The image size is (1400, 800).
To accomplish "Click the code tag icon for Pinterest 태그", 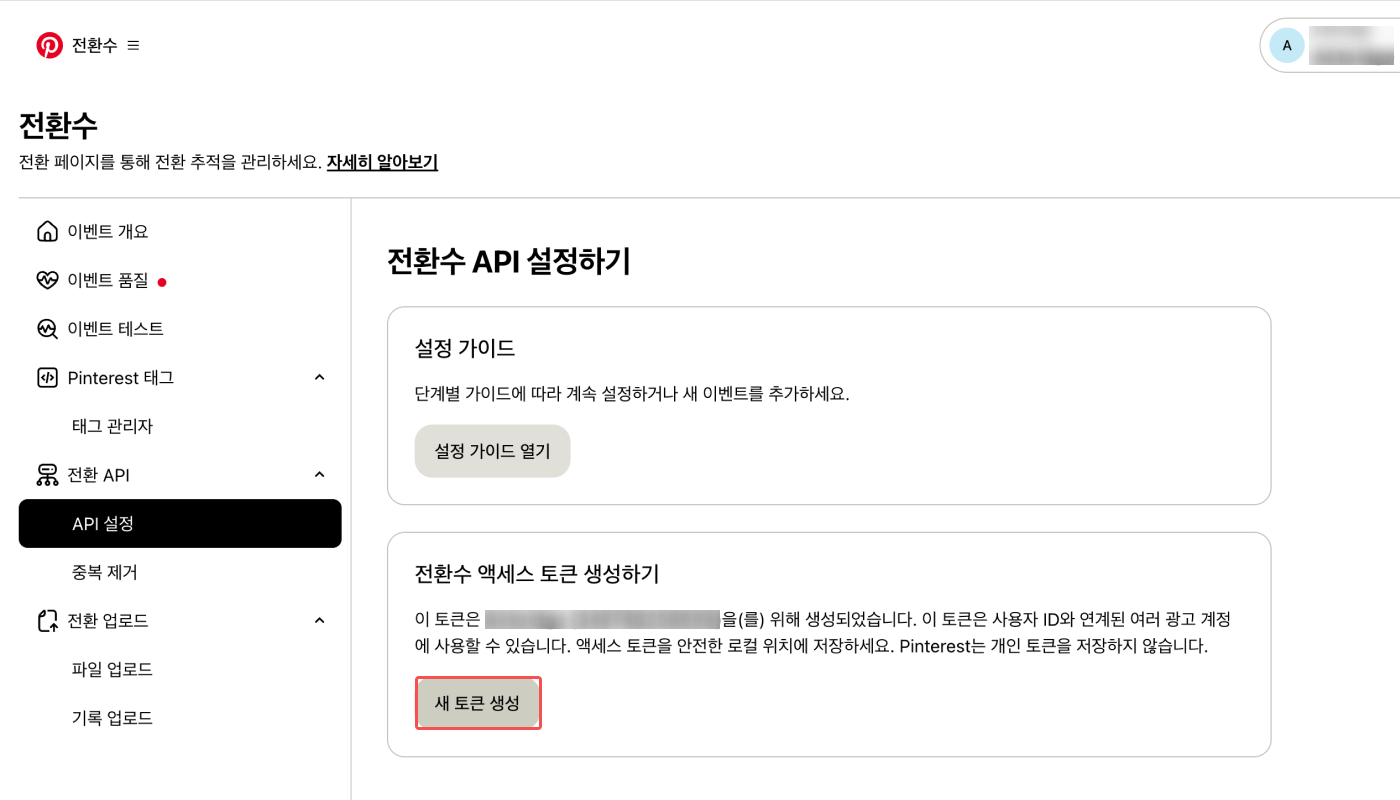I will tap(47, 377).
